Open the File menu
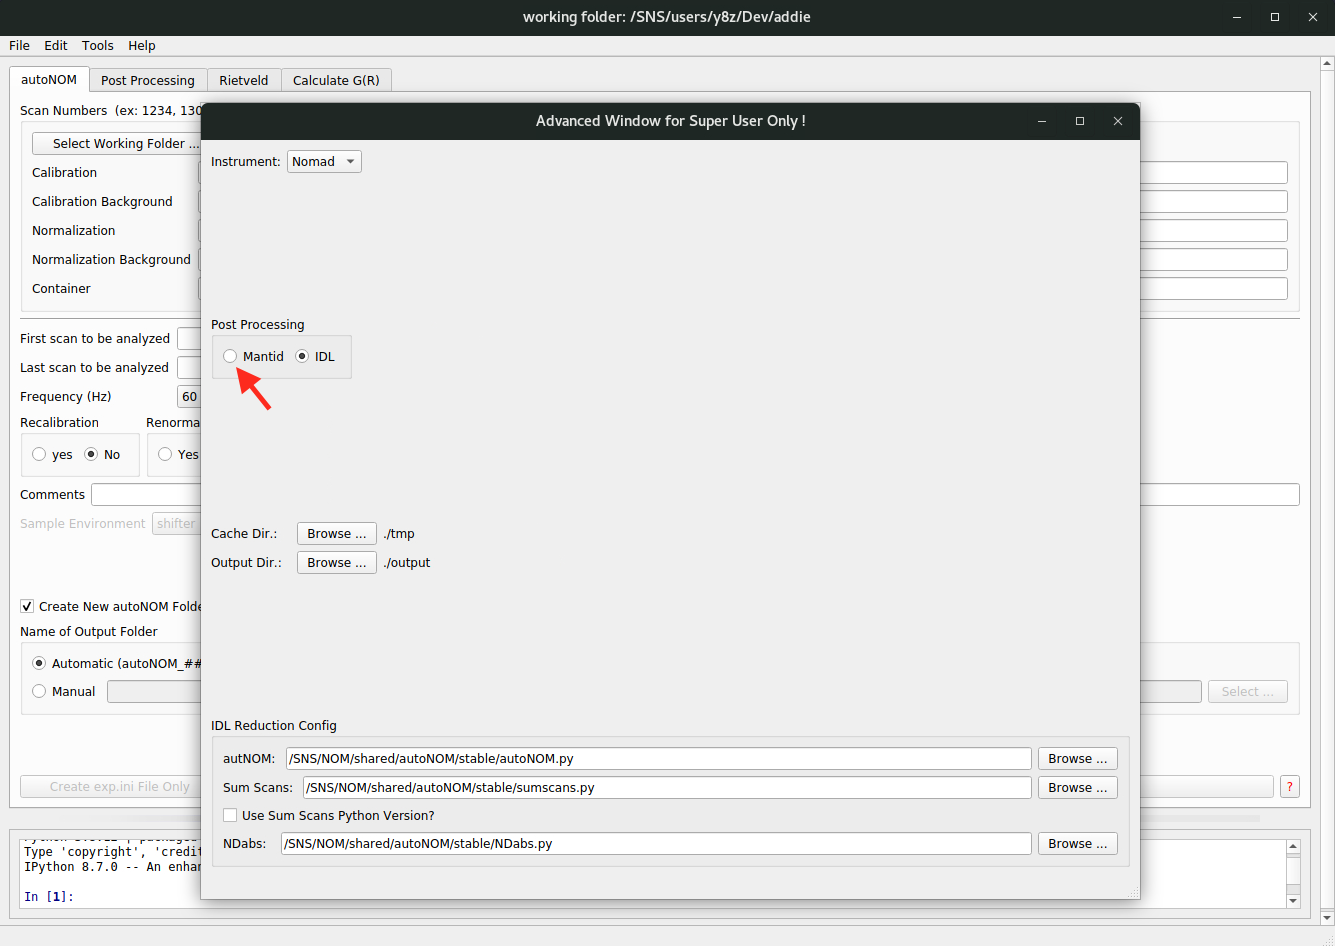This screenshot has height=946, width=1335. click(x=19, y=46)
